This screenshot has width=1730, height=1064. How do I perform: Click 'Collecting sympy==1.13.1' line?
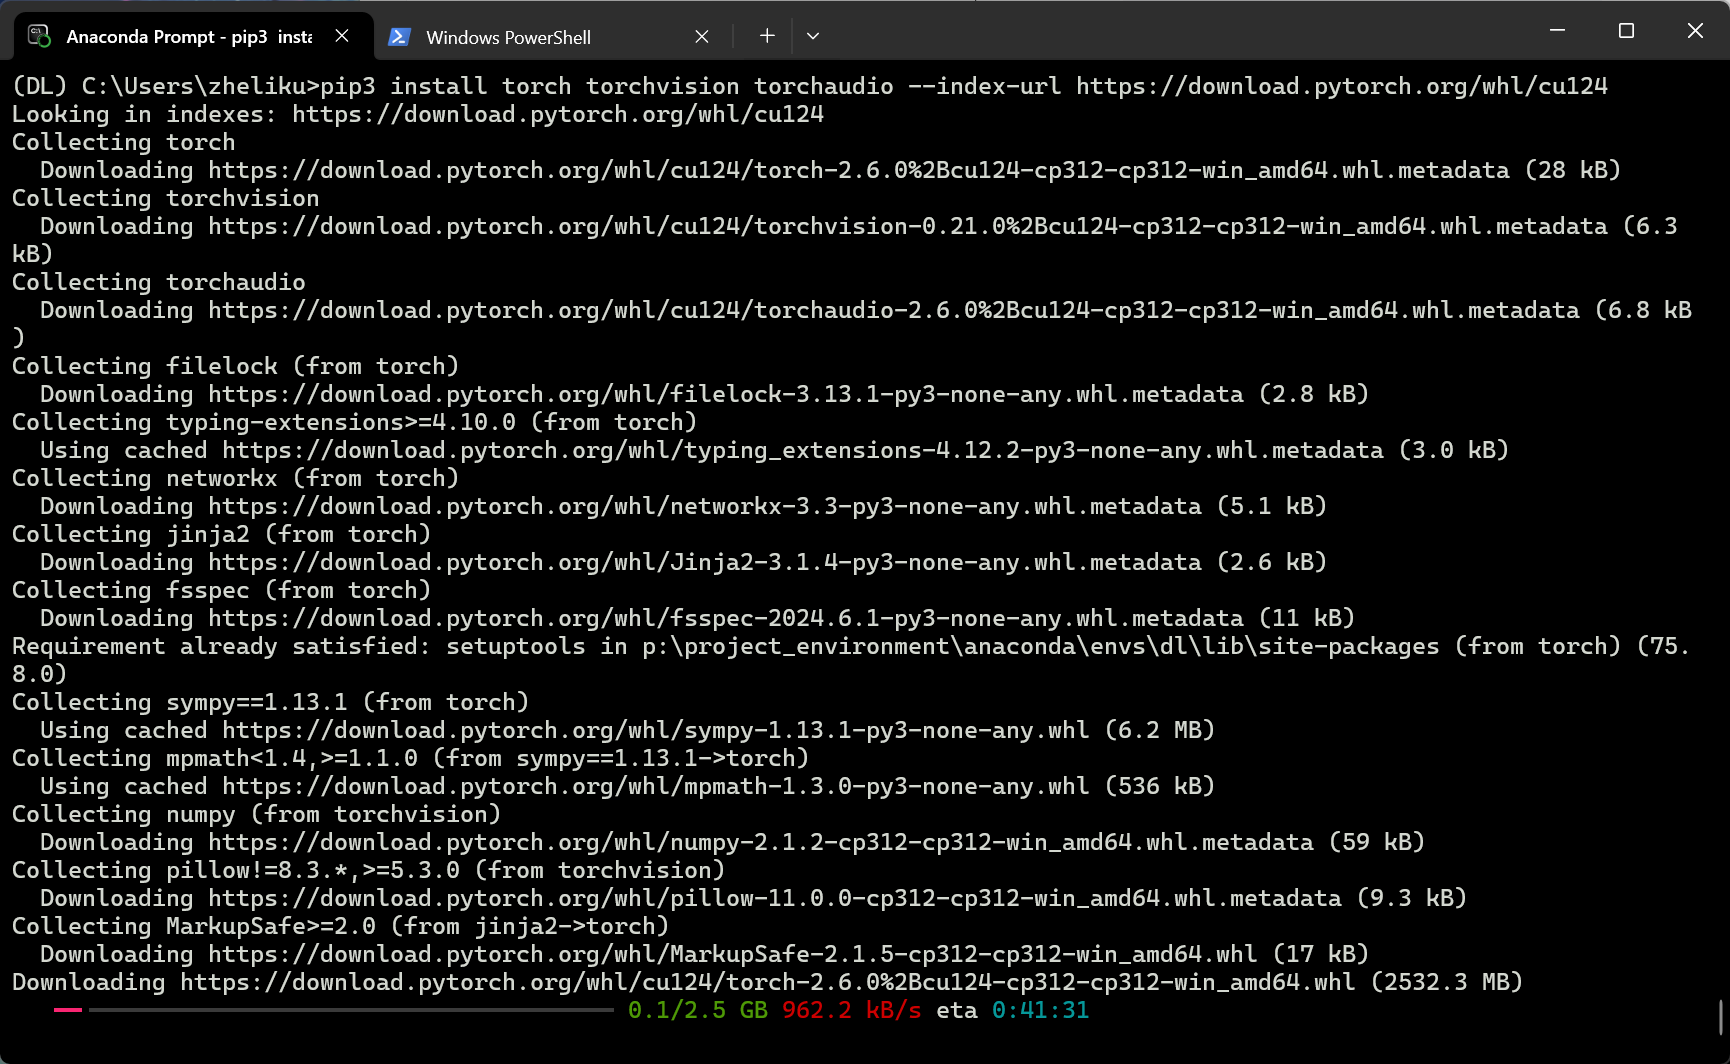click(x=270, y=702)
